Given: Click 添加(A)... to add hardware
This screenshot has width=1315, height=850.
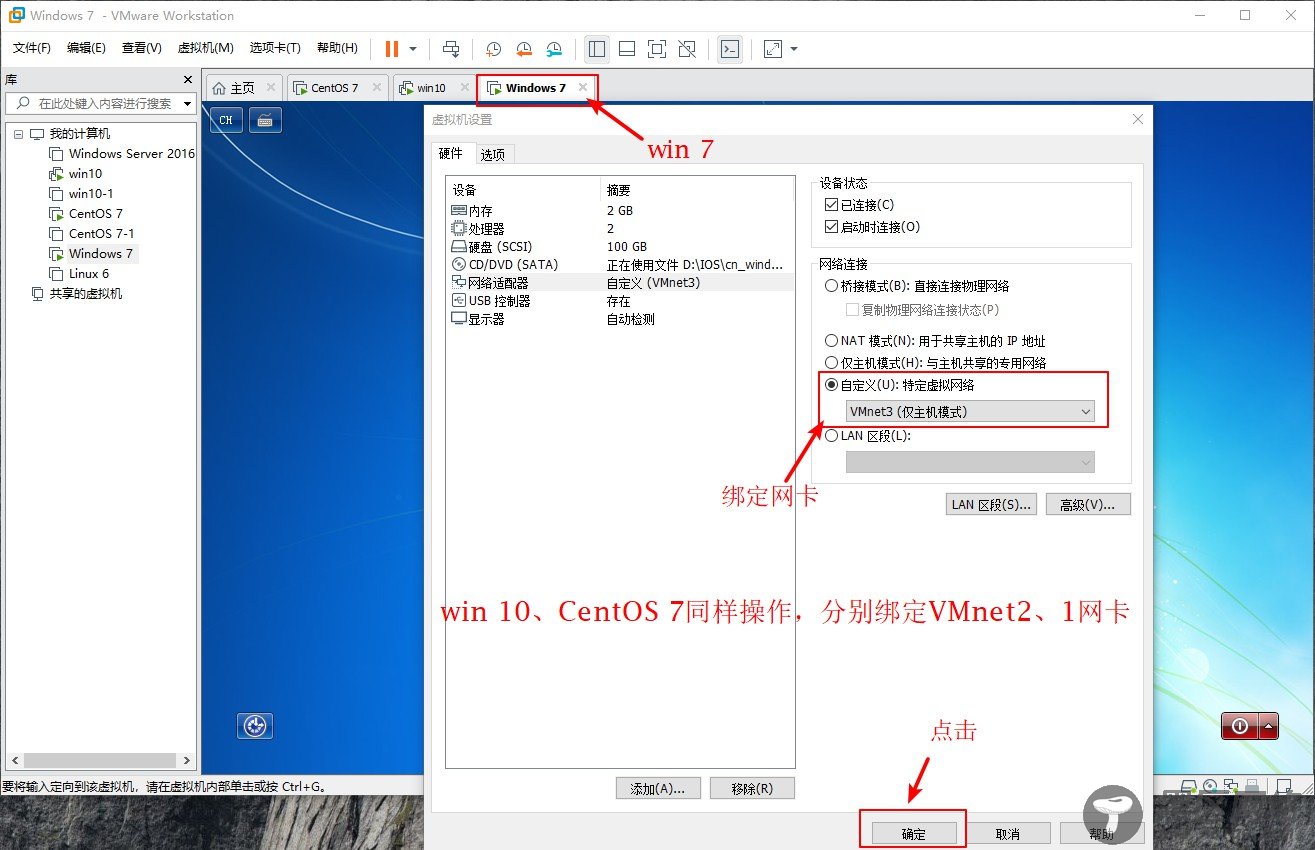Looking at the screenshot, I should point(658,788).
